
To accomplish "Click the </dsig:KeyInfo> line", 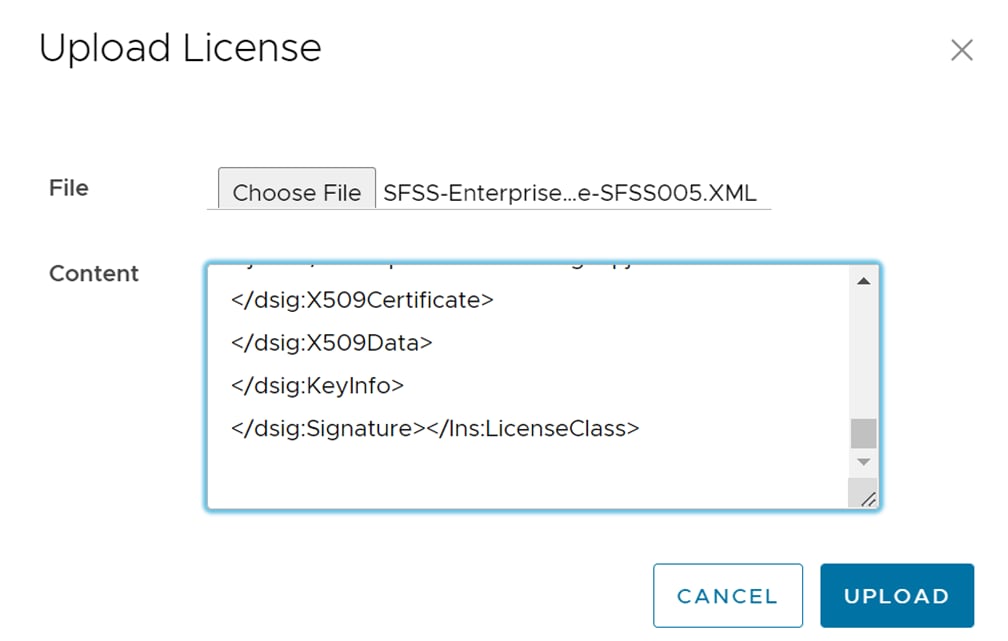I will tap(317, 386).
